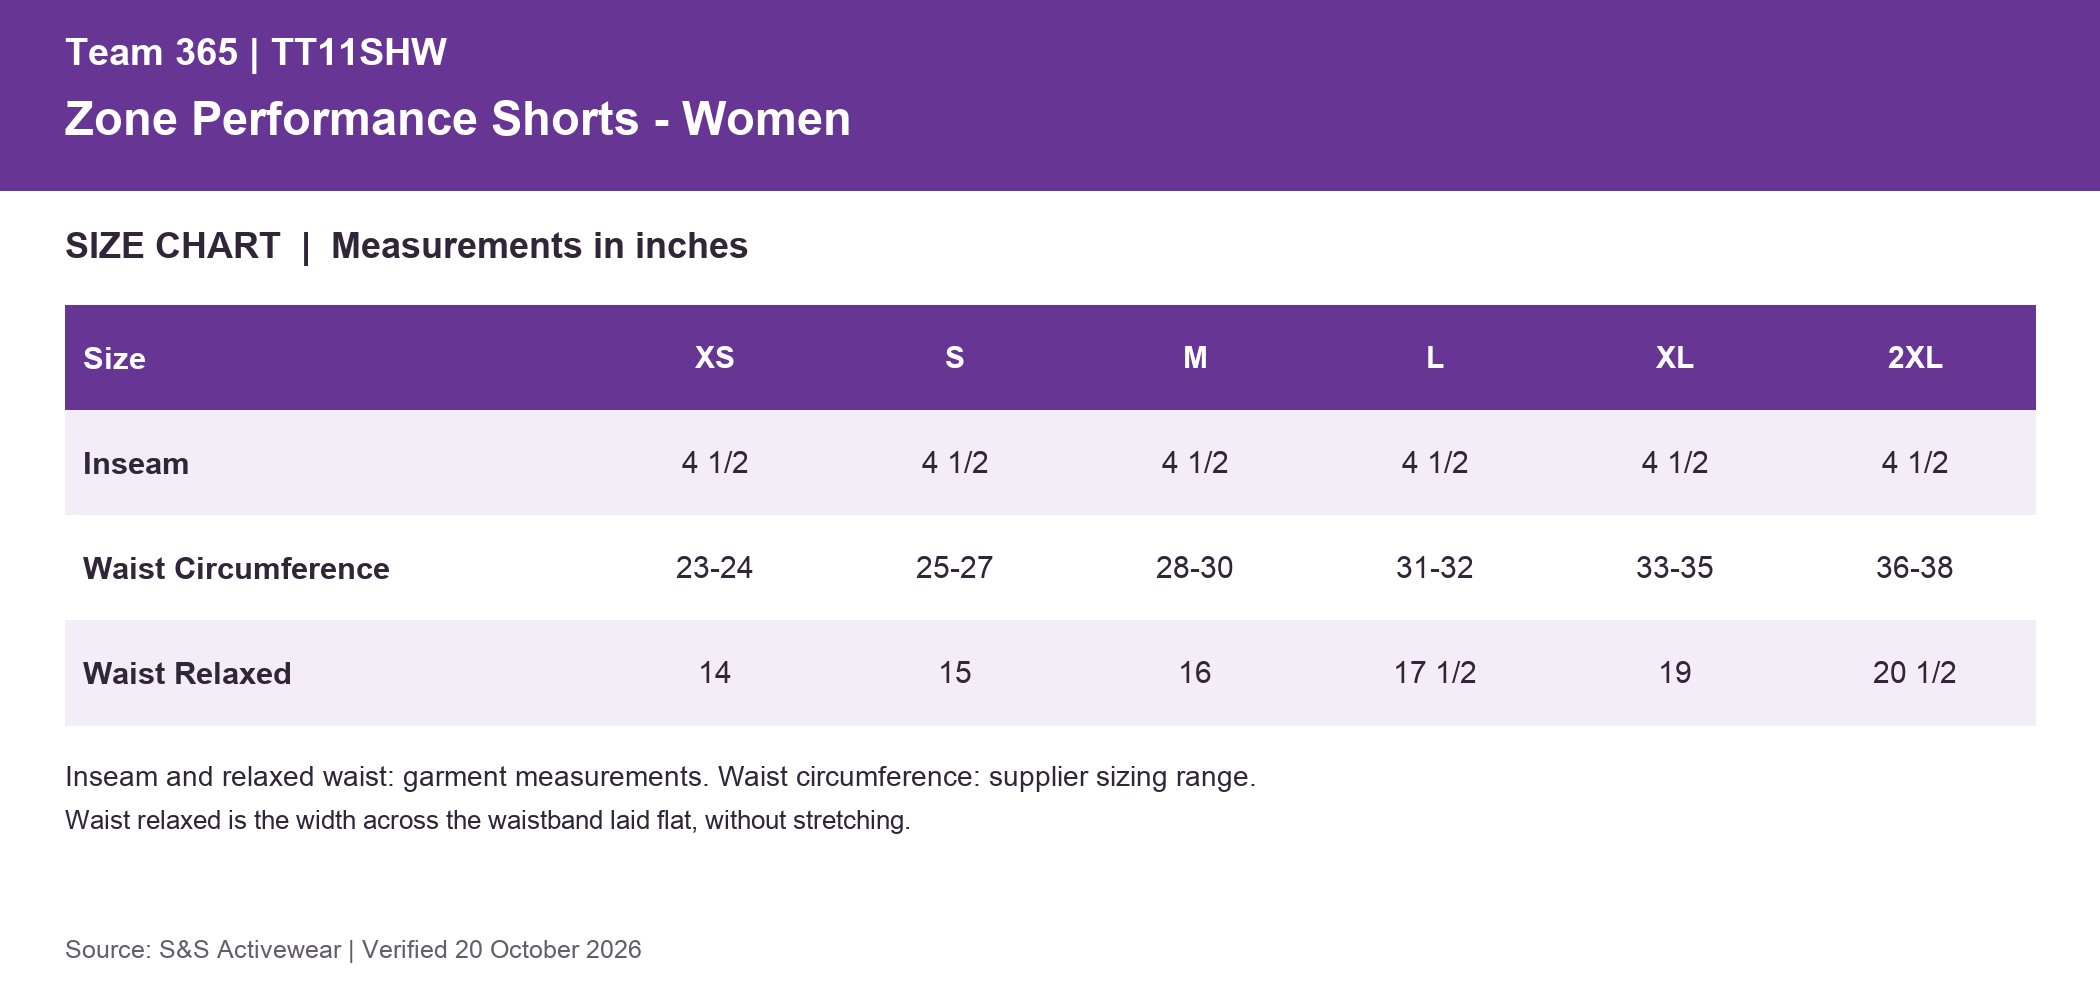Click the 28-30 waist circumference cell
This screenshot has width=2100, height=1000.
coord(1194,567)
